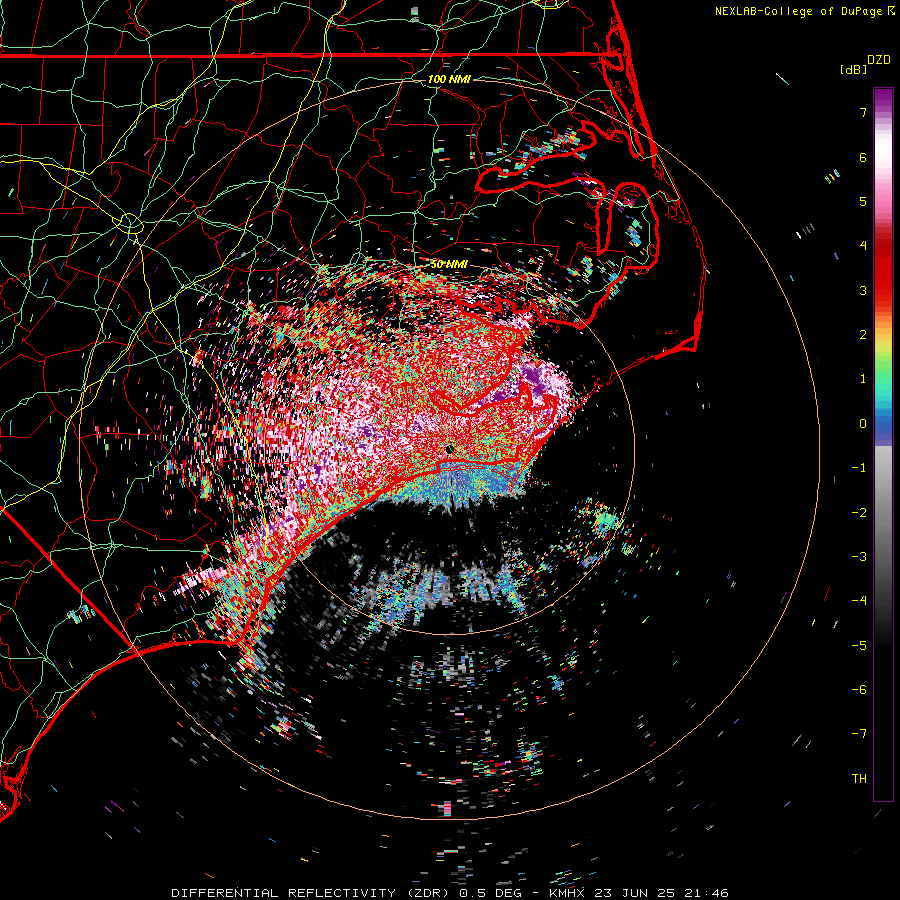Click the 1 value on the color scale
The image size is (900, 900).
[863, 379]
